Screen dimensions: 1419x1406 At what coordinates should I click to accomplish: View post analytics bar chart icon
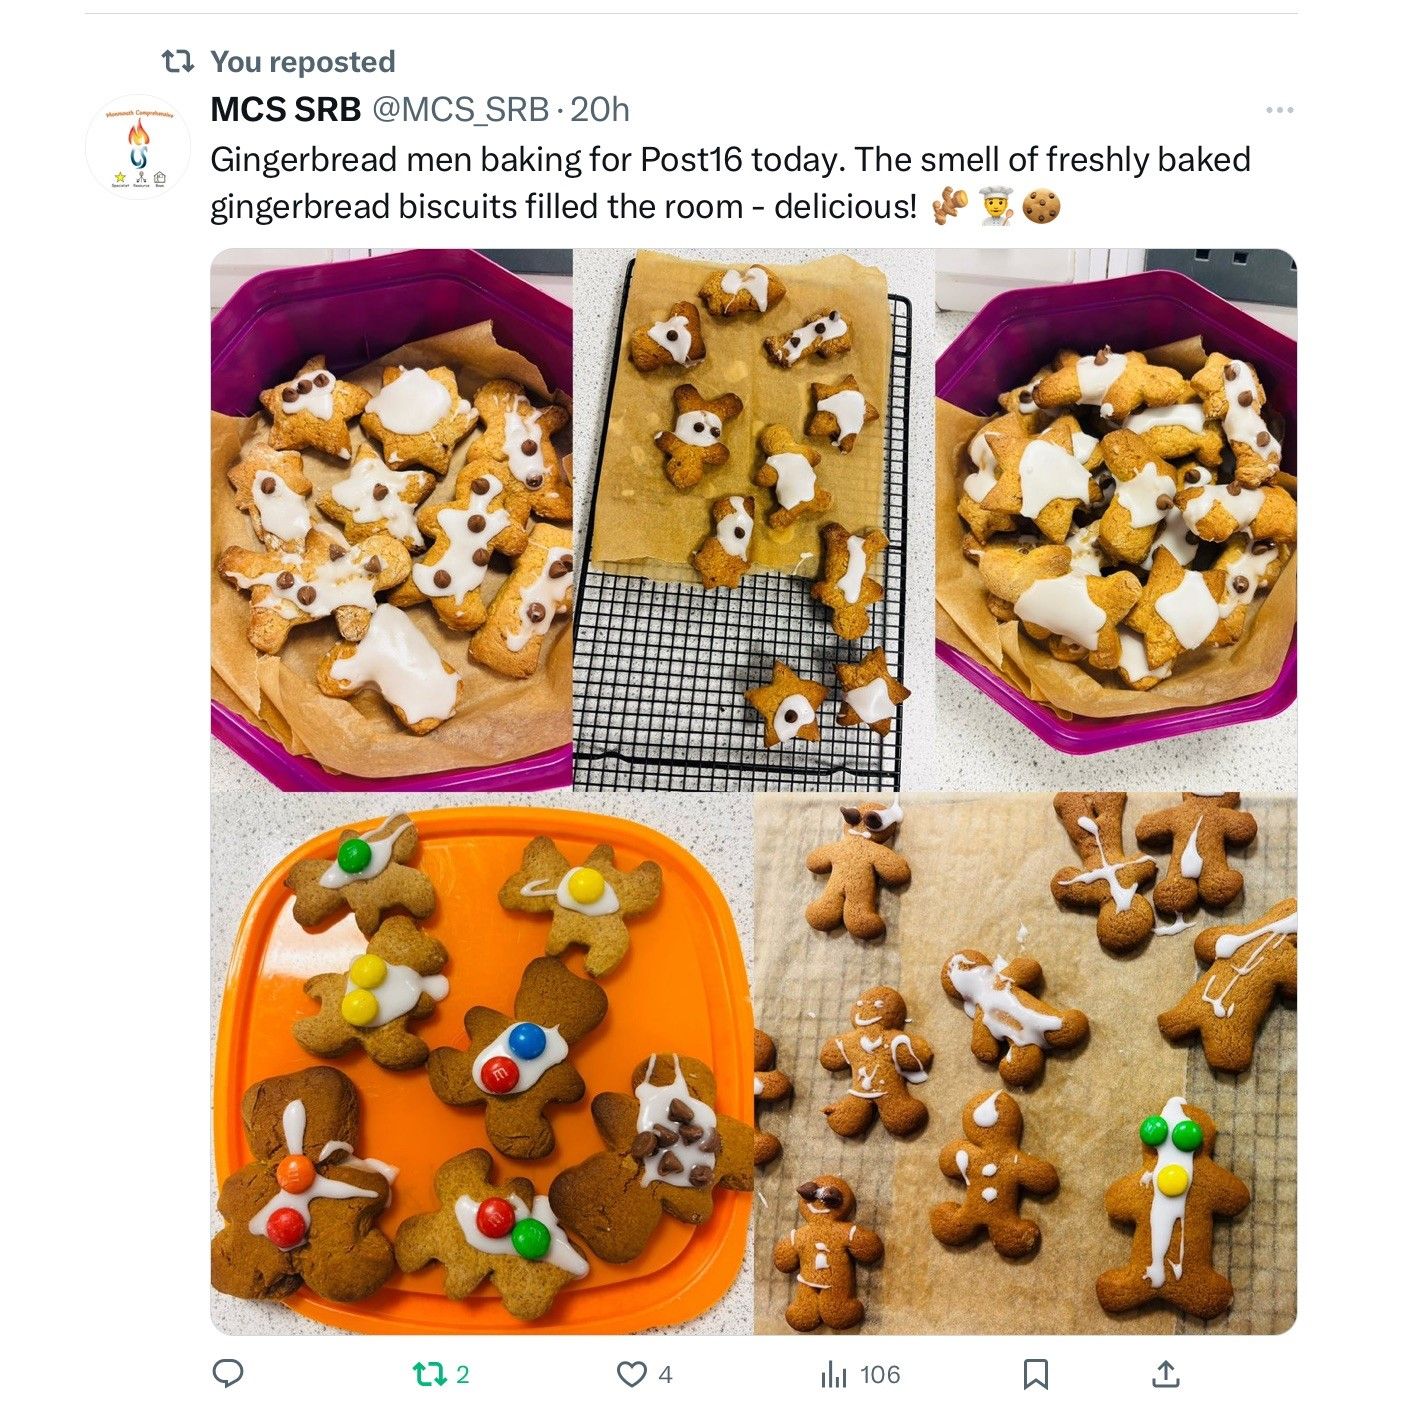point(834,1375)
